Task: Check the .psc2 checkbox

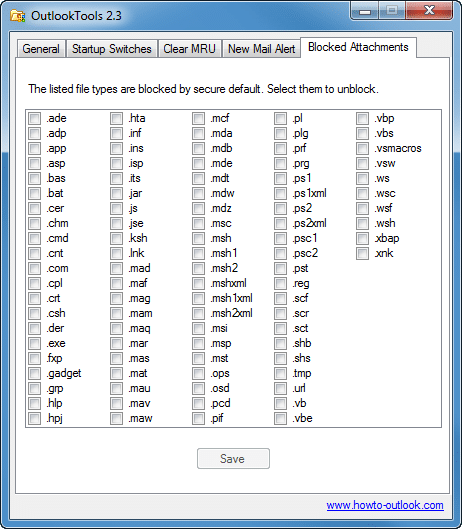Action: point(280,253)
